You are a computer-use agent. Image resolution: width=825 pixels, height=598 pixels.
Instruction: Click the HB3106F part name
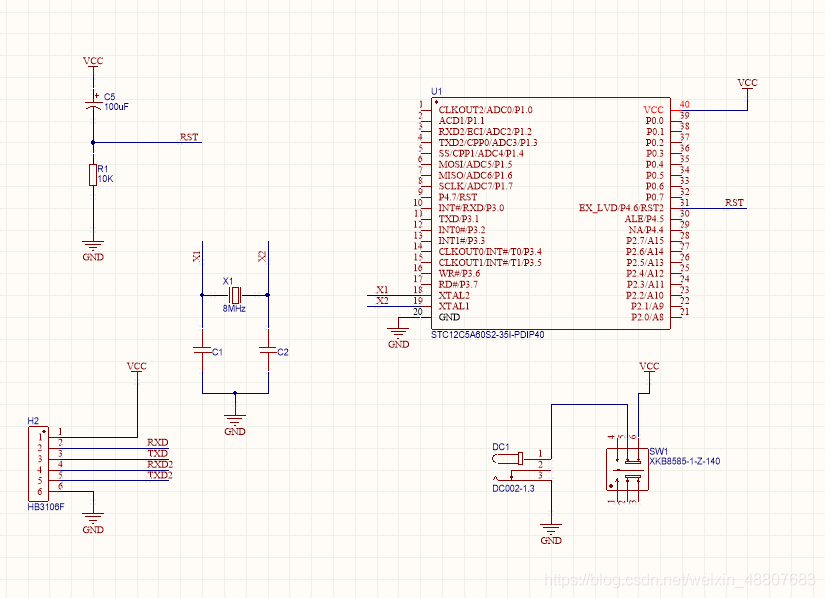coord(46,507)
